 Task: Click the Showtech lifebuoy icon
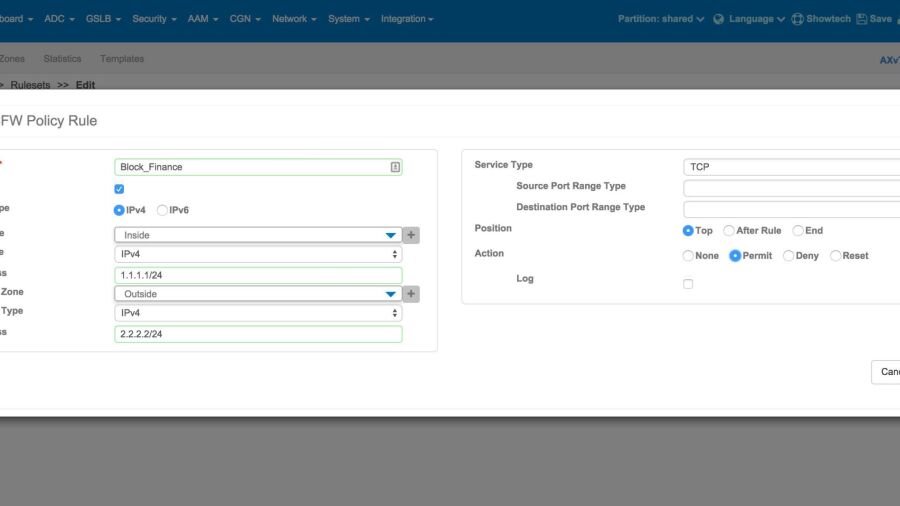click(x=797, y=19)
